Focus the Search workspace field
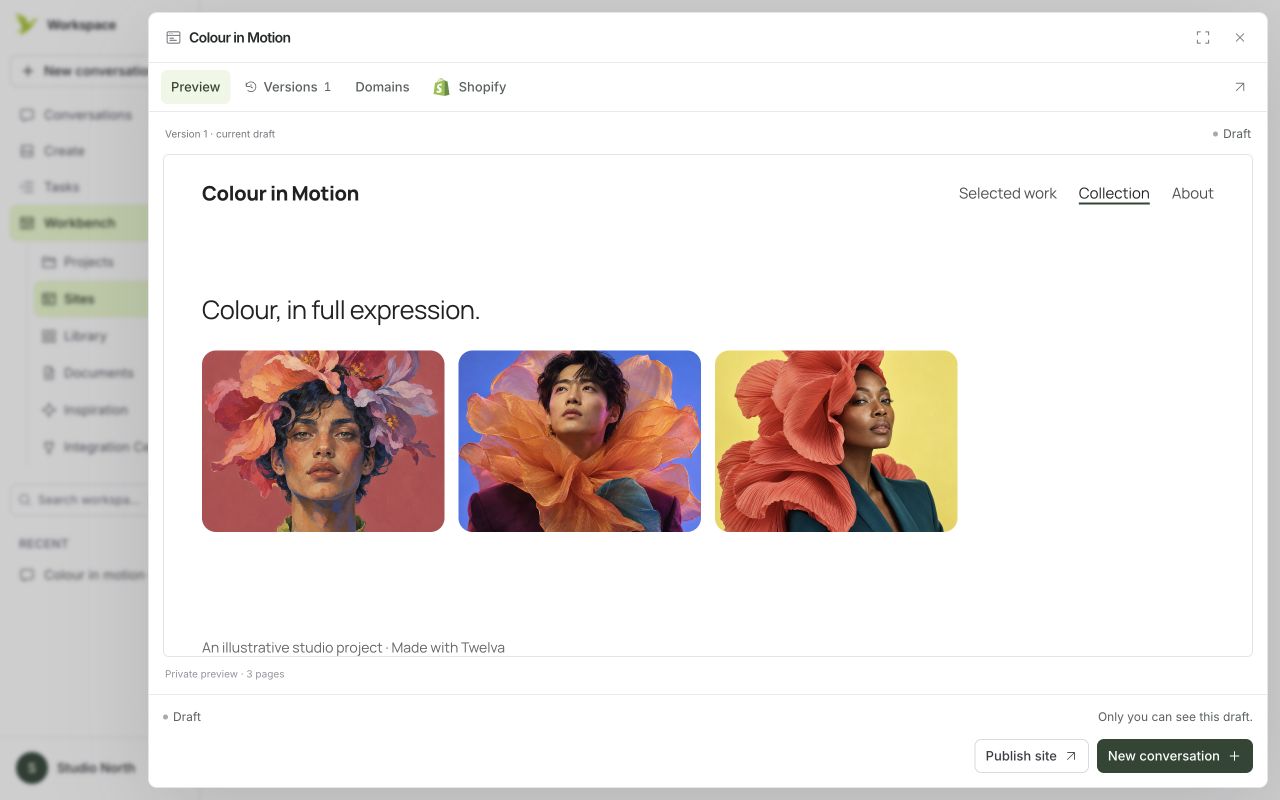Image resolution: width=1280 pixels, height=800 pixels. (80, 500)
